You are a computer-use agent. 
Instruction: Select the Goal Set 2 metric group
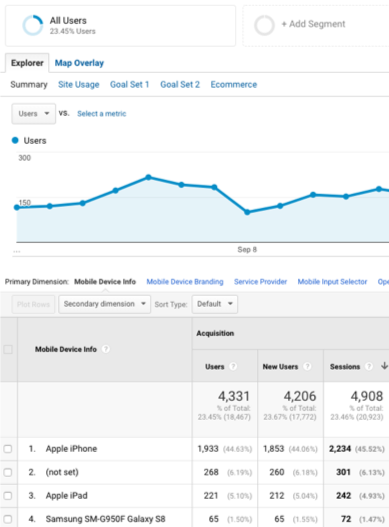click(180, 84)
